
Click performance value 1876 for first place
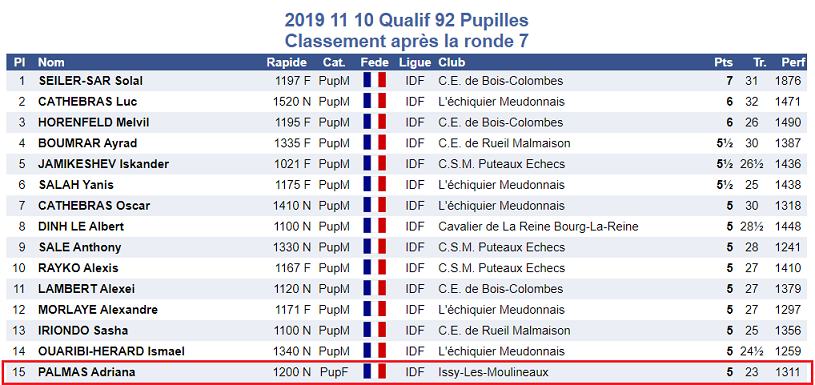coord(788,81)
